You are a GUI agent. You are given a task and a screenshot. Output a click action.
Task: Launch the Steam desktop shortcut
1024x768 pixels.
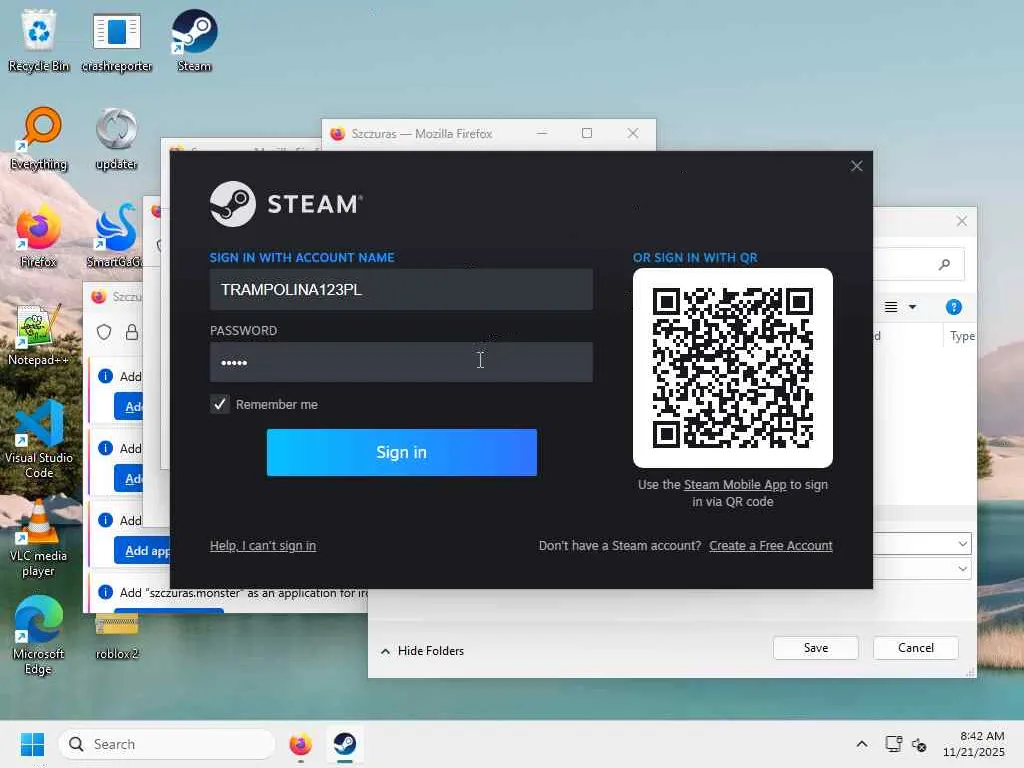pyautogui.click(x=194, y=40)
